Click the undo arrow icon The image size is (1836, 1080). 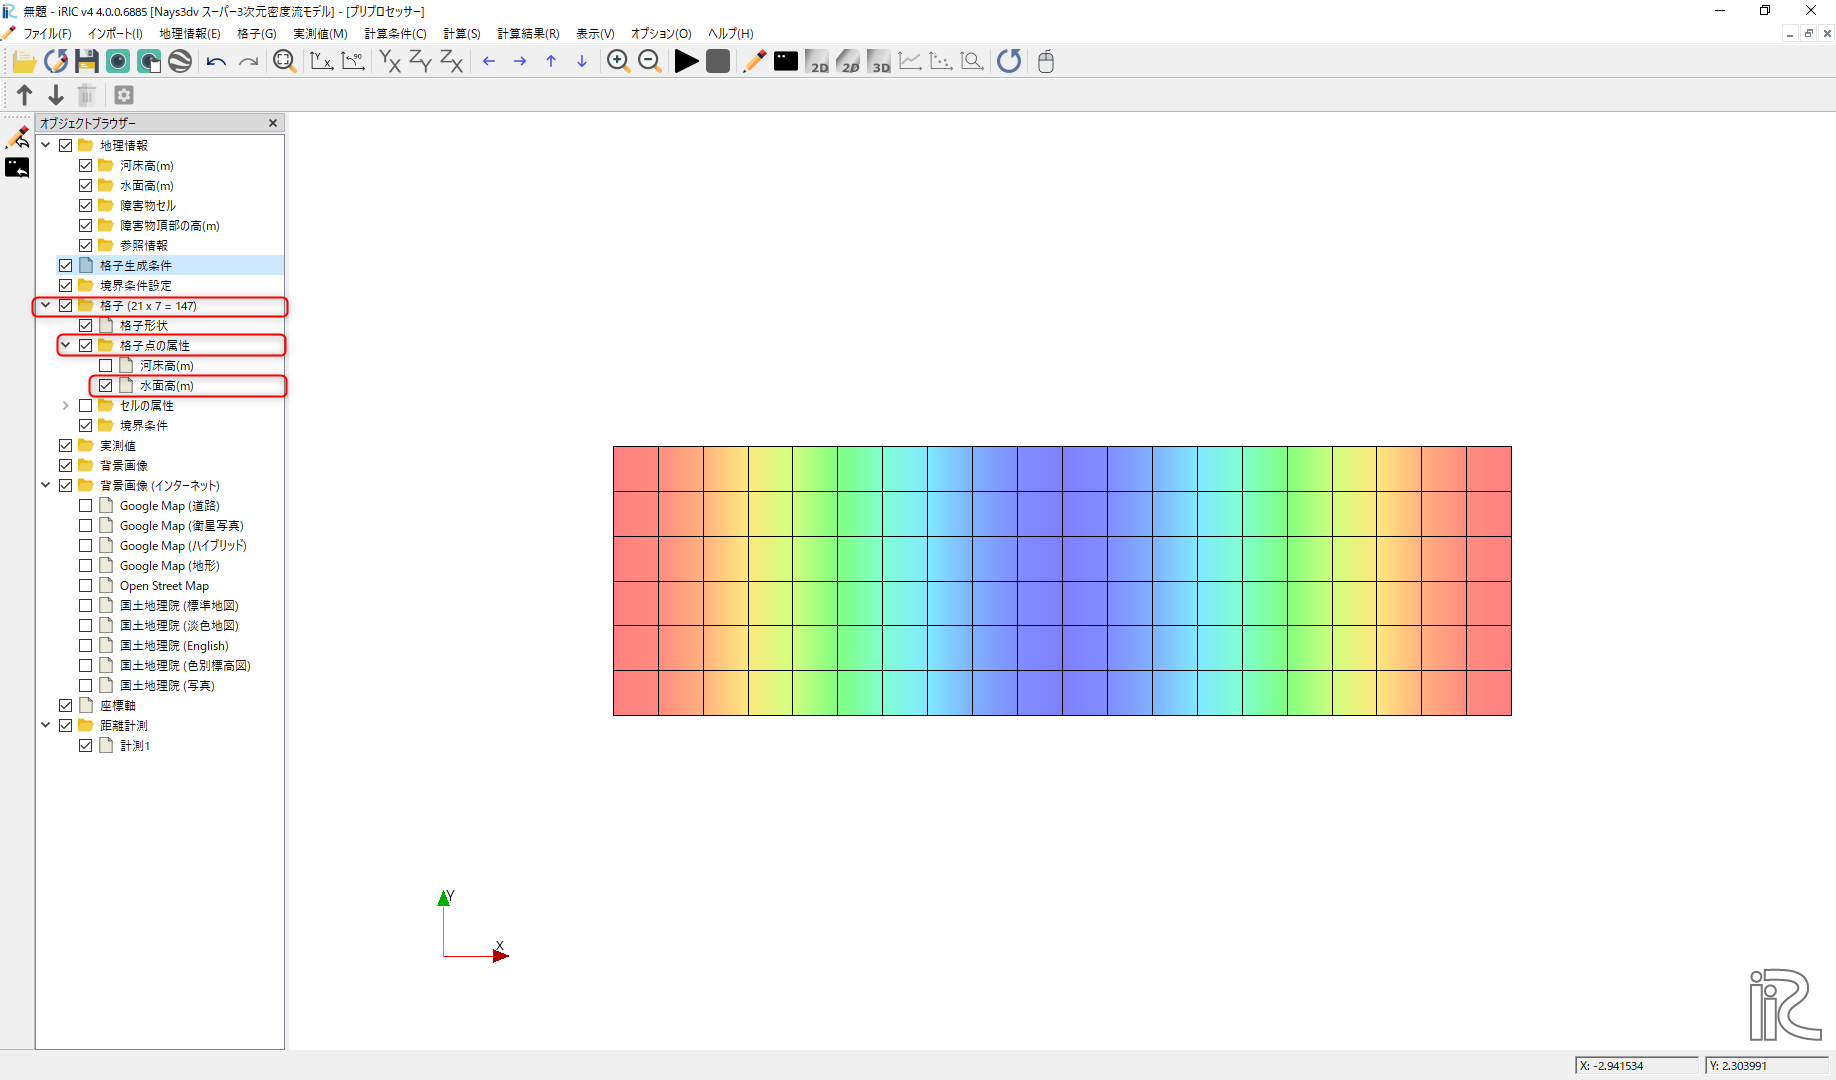tap(216, 62)
